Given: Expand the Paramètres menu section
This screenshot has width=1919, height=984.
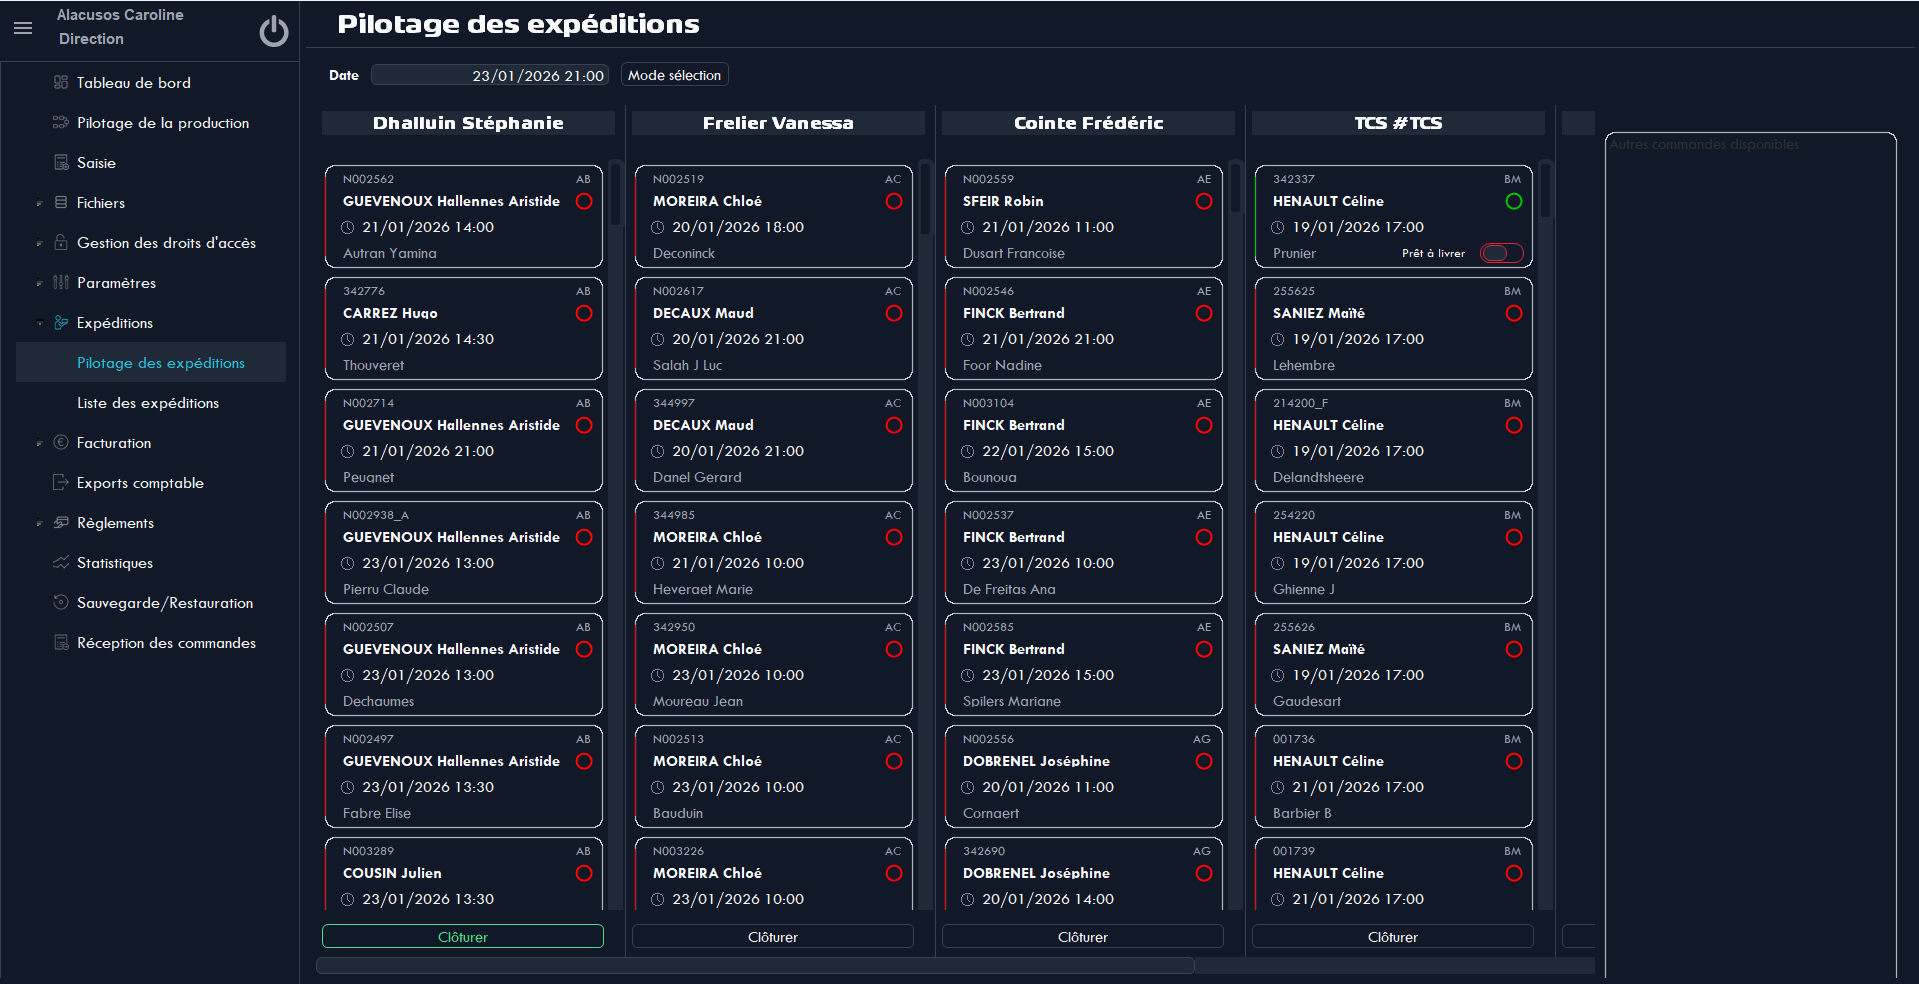Looking at the screenshot, I should click(39, 283).
